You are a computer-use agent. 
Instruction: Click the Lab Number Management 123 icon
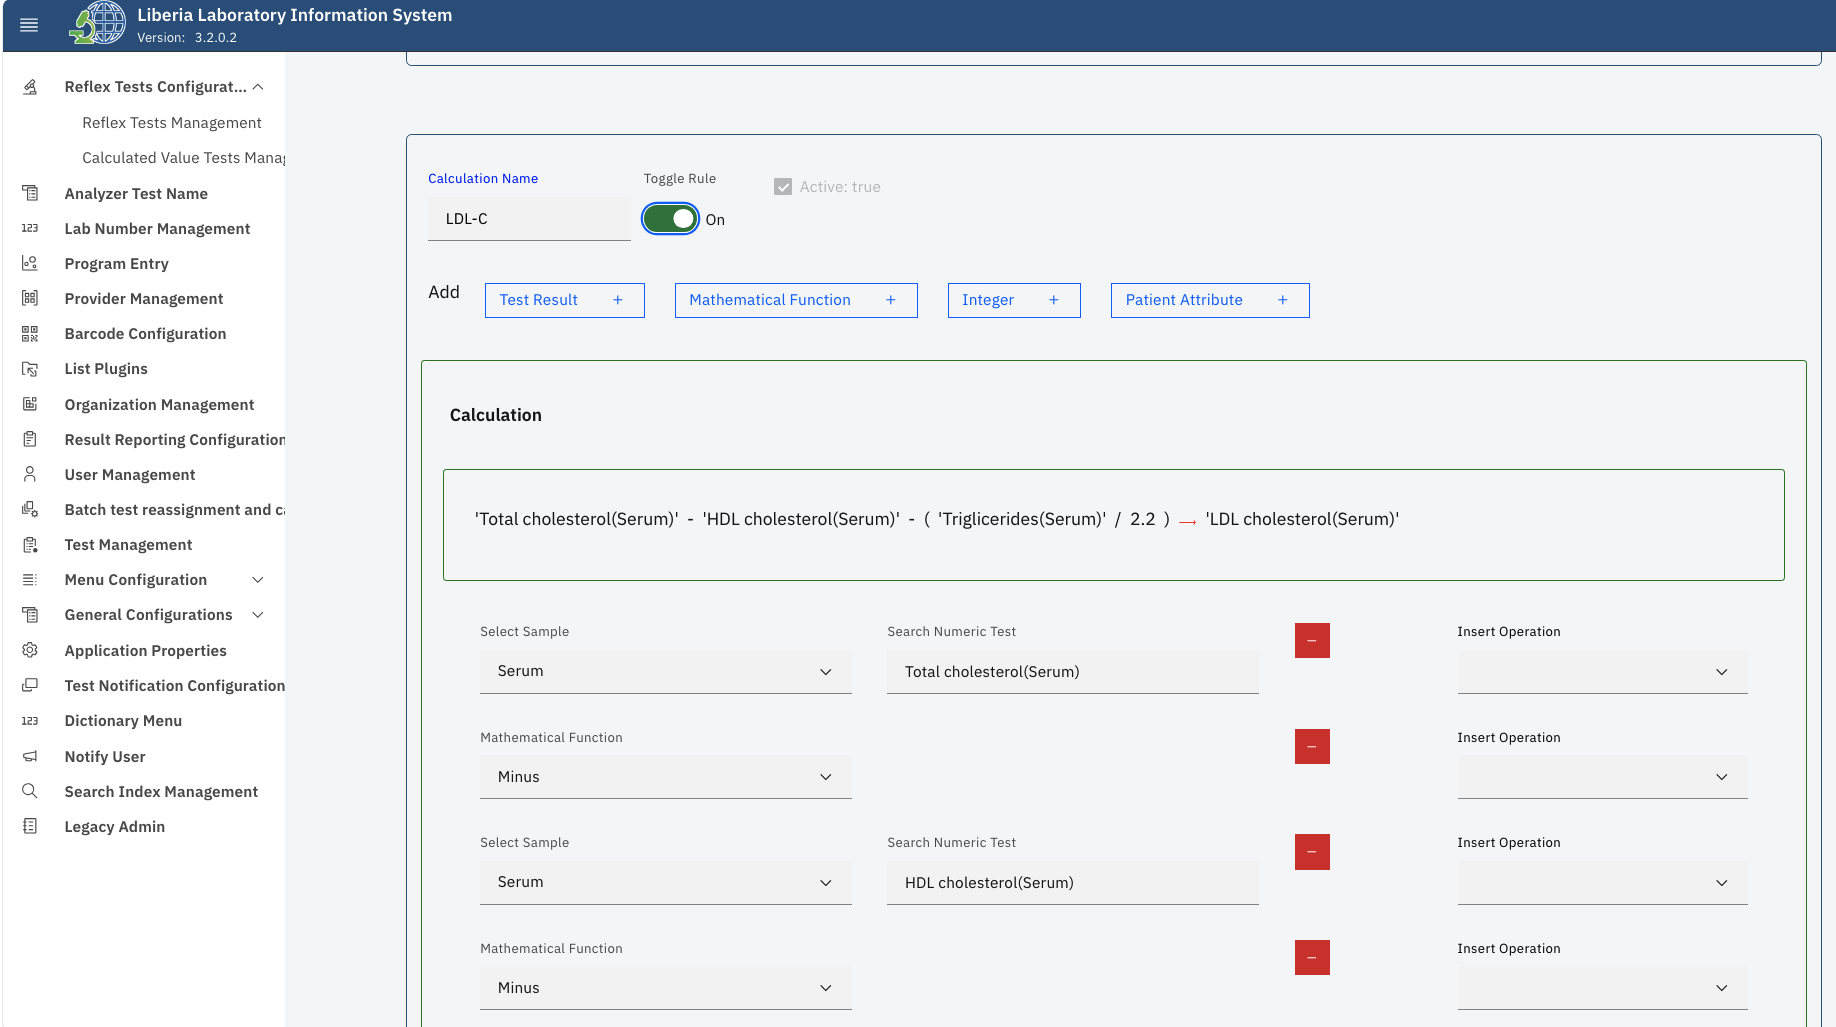[x=30, y=228]
